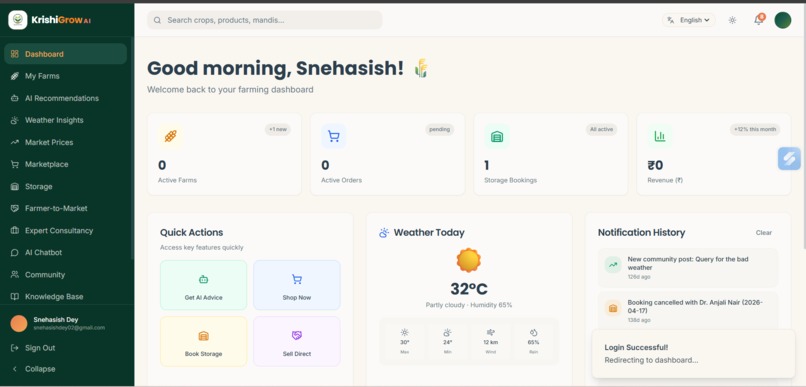
Task: Click the Storage sidebar icon
Action: [x=15, y=187]
